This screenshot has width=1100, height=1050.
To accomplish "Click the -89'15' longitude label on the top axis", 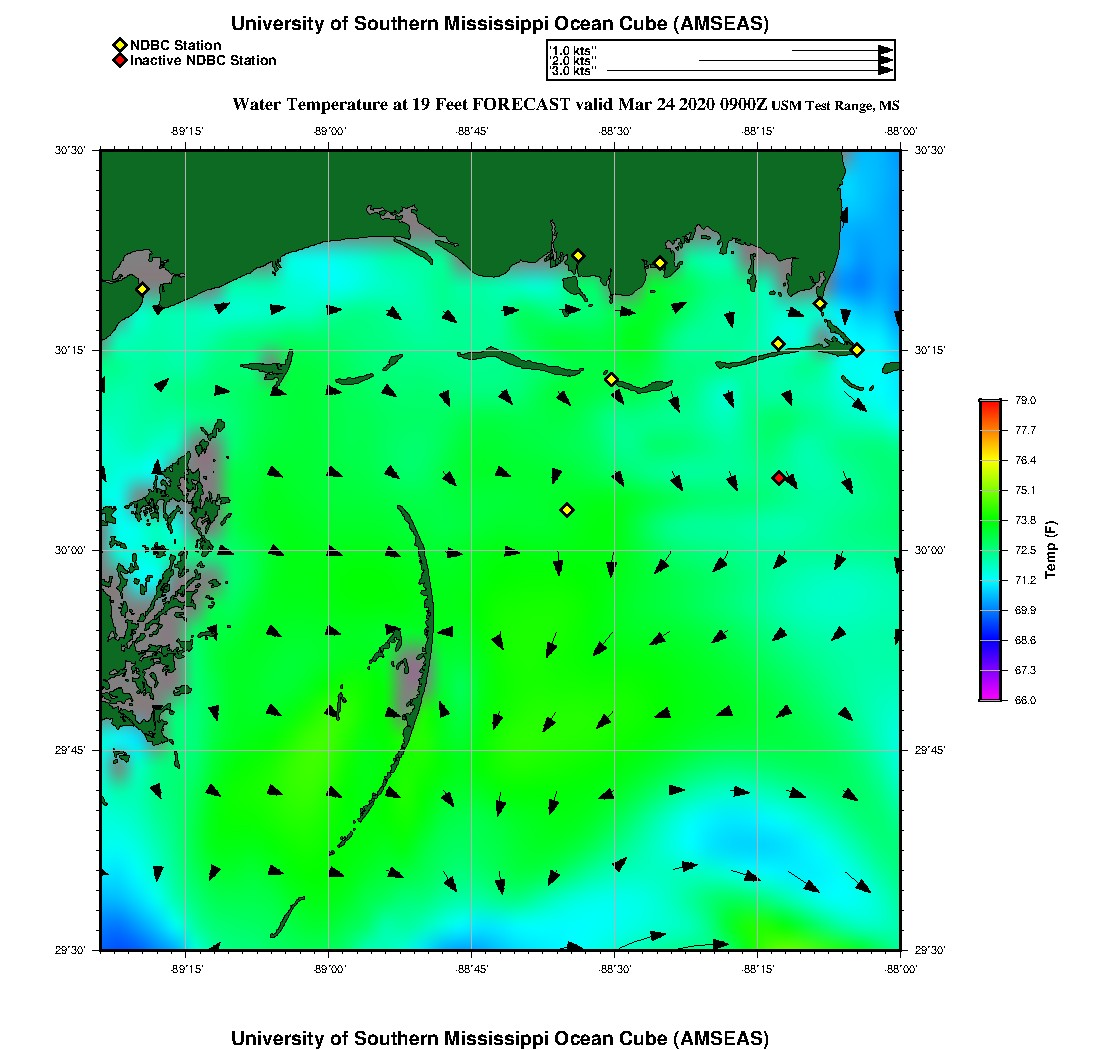I will pos(186,131).
